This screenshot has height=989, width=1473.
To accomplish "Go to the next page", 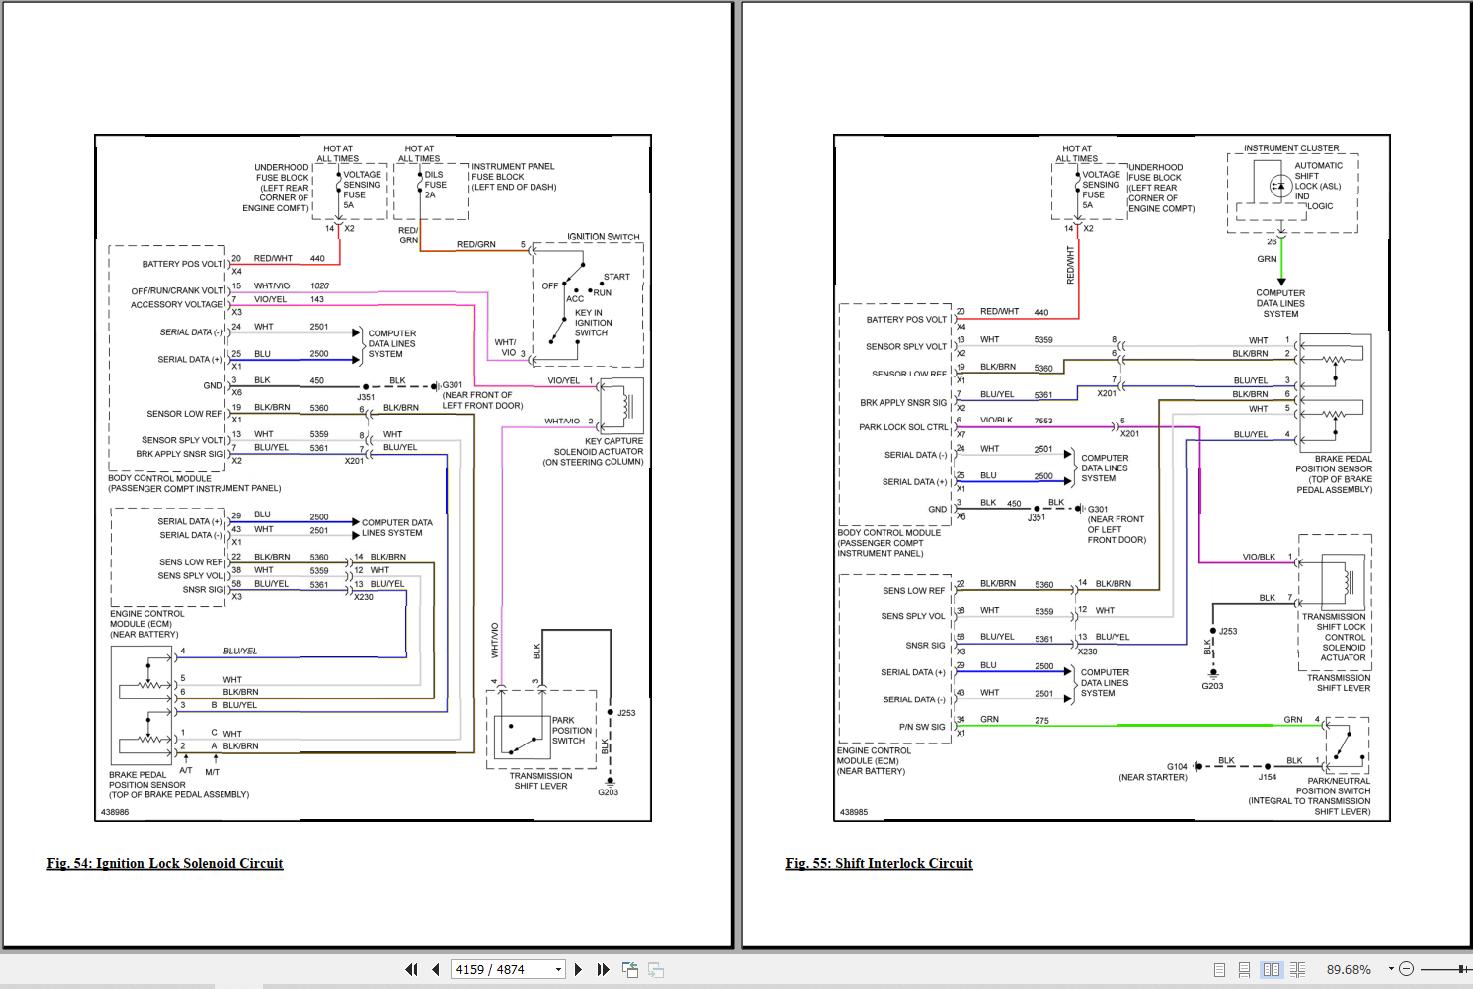I will click(579, 969).
